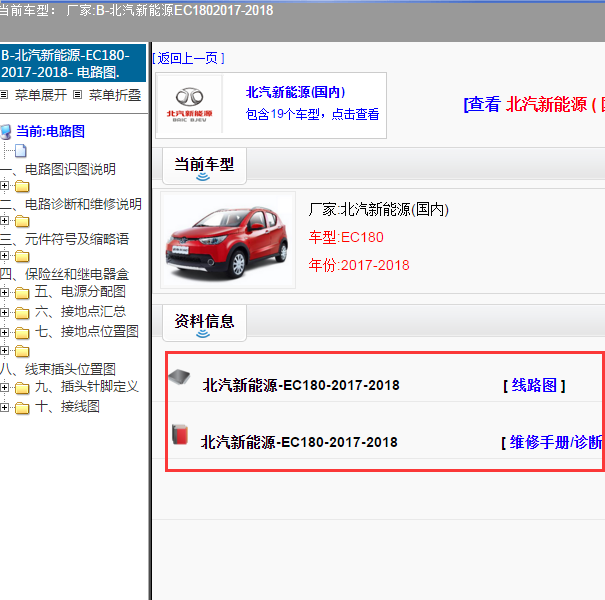
Task: Click 包含19个车型，点击查看 link
Action: coord(312,114)
